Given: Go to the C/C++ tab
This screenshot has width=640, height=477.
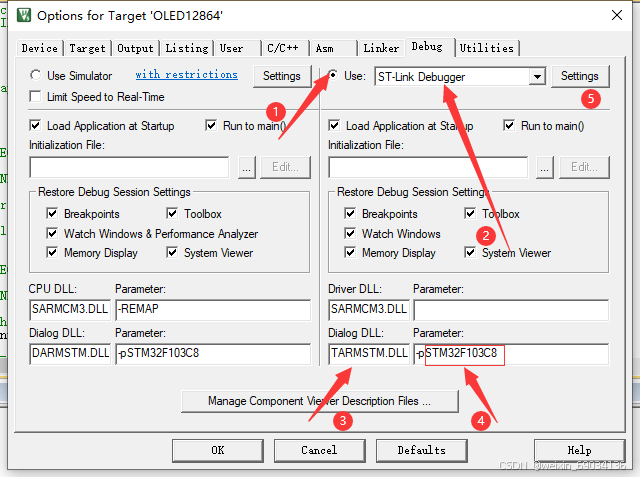Looking at the screenshot, I should (x=285, y=48).
